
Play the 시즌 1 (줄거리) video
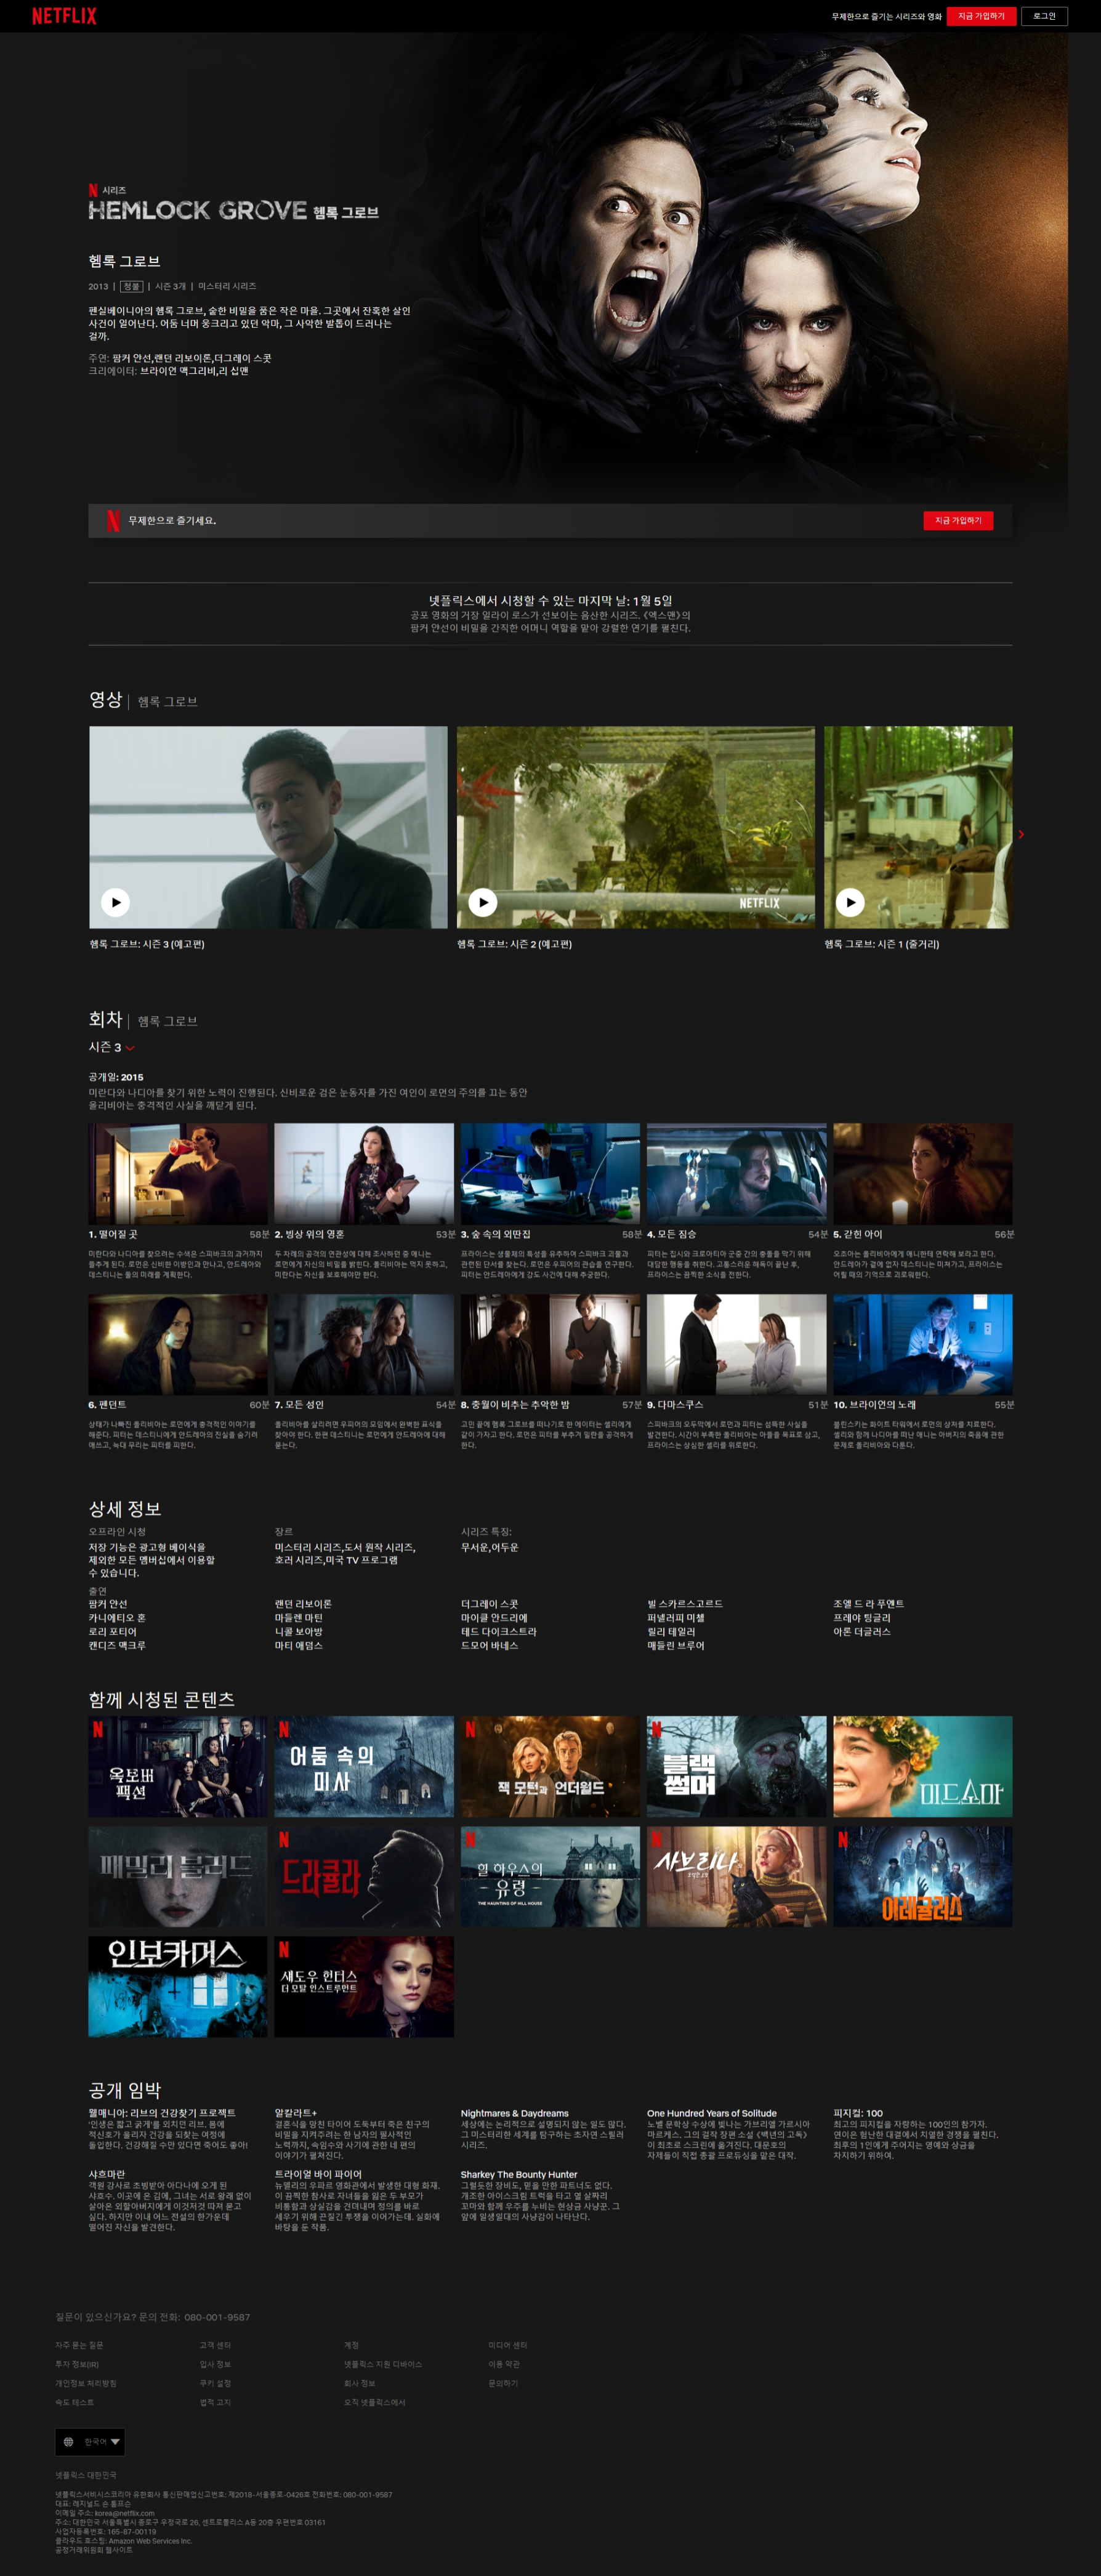[850, 902]
